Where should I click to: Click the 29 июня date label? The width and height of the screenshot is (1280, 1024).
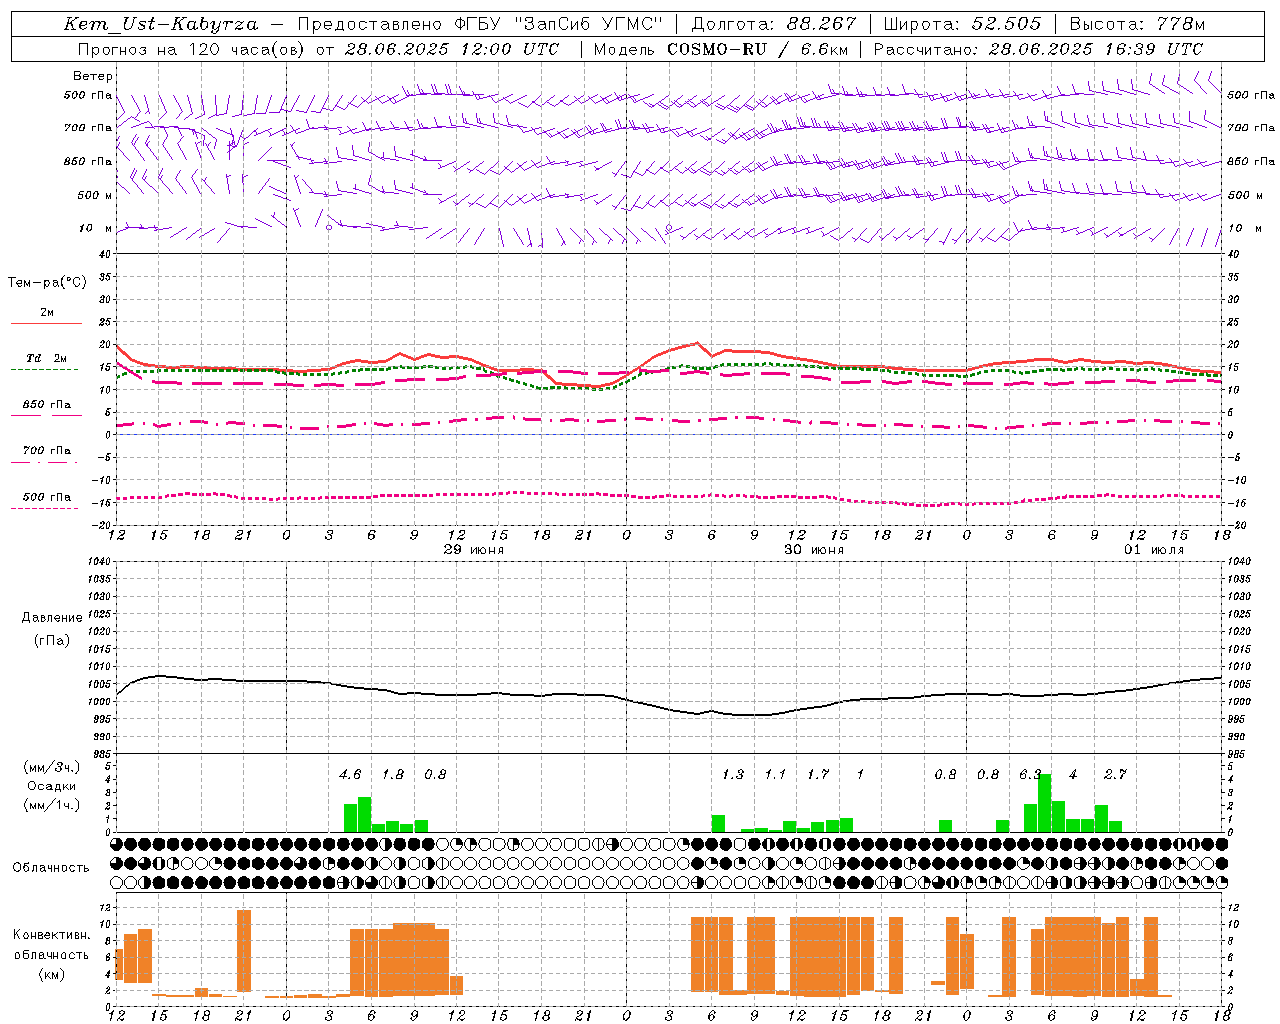(475, 549)
